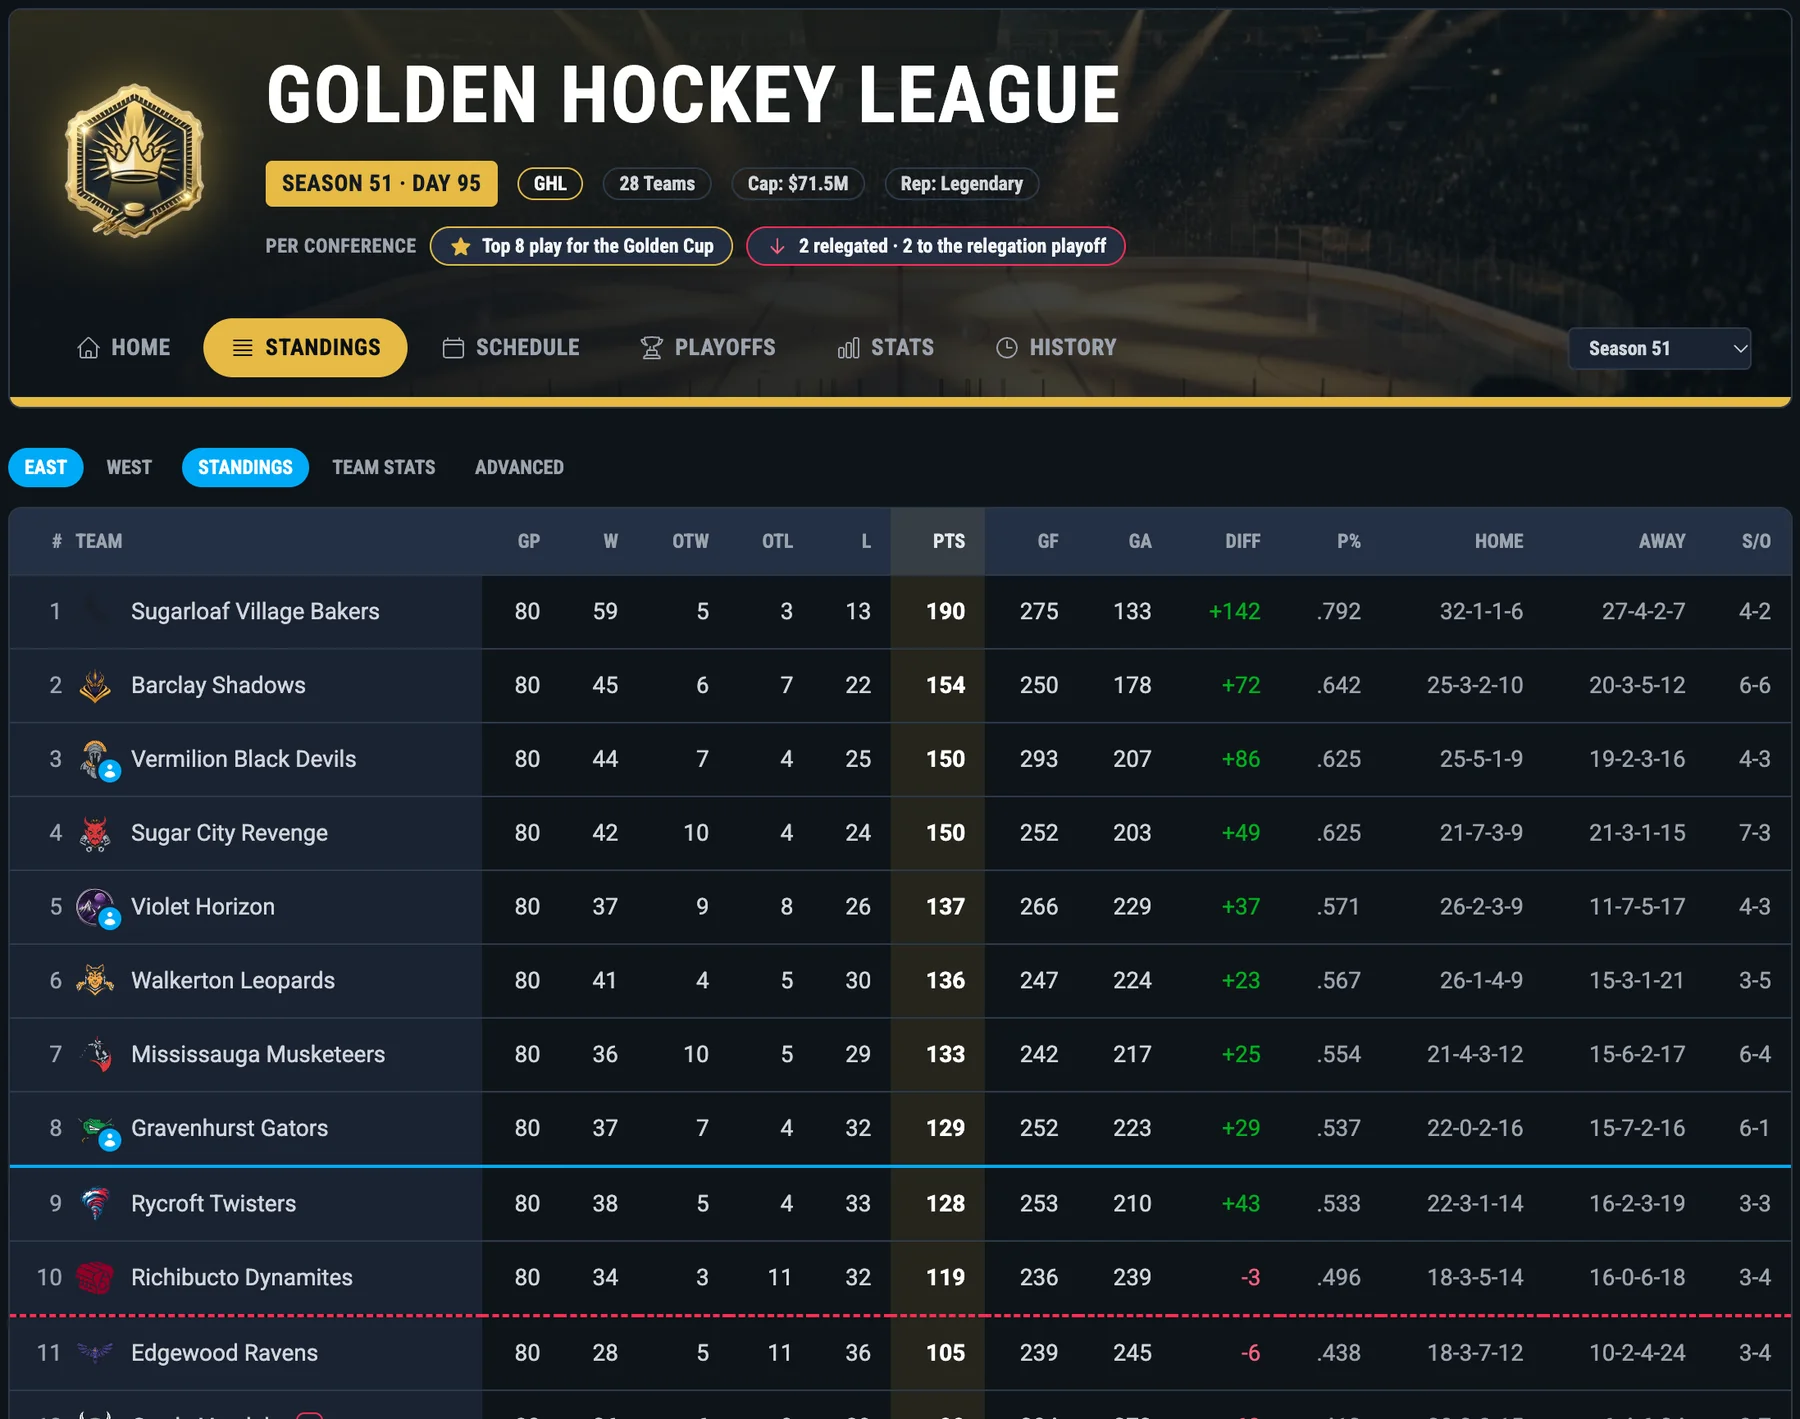Click the bar chart icon beside Stats
This screenshot has width=1800, height=1419.
click(x=849, y=348)
